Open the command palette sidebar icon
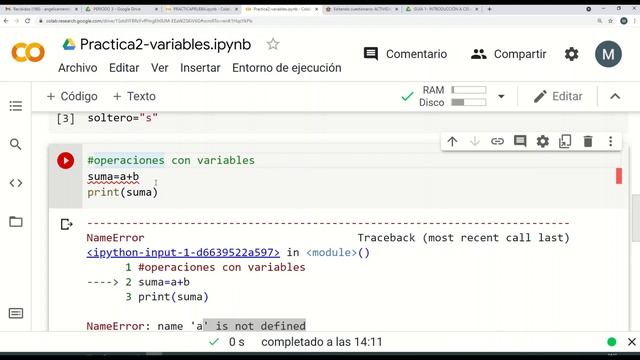640x360 pixels. pyautogui.click(x=16, y=313)
